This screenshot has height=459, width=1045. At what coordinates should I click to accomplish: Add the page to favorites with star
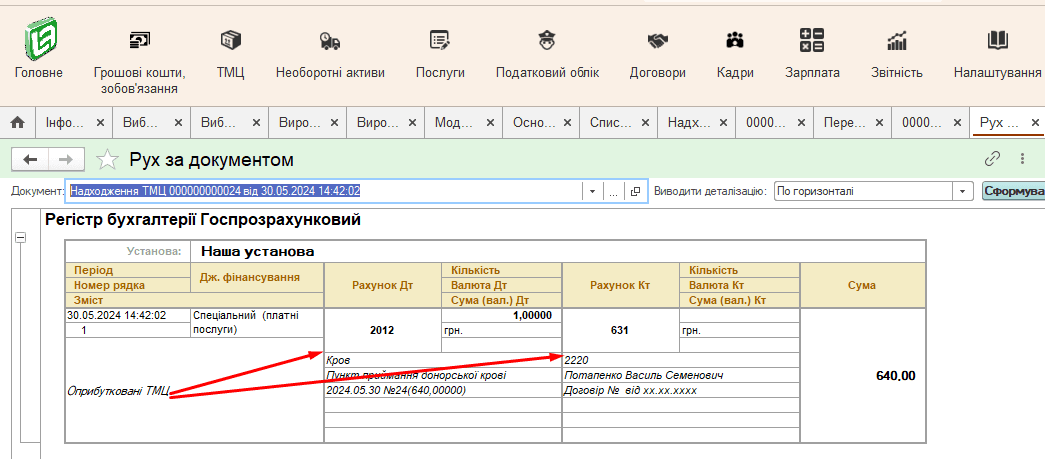(107, 160)
